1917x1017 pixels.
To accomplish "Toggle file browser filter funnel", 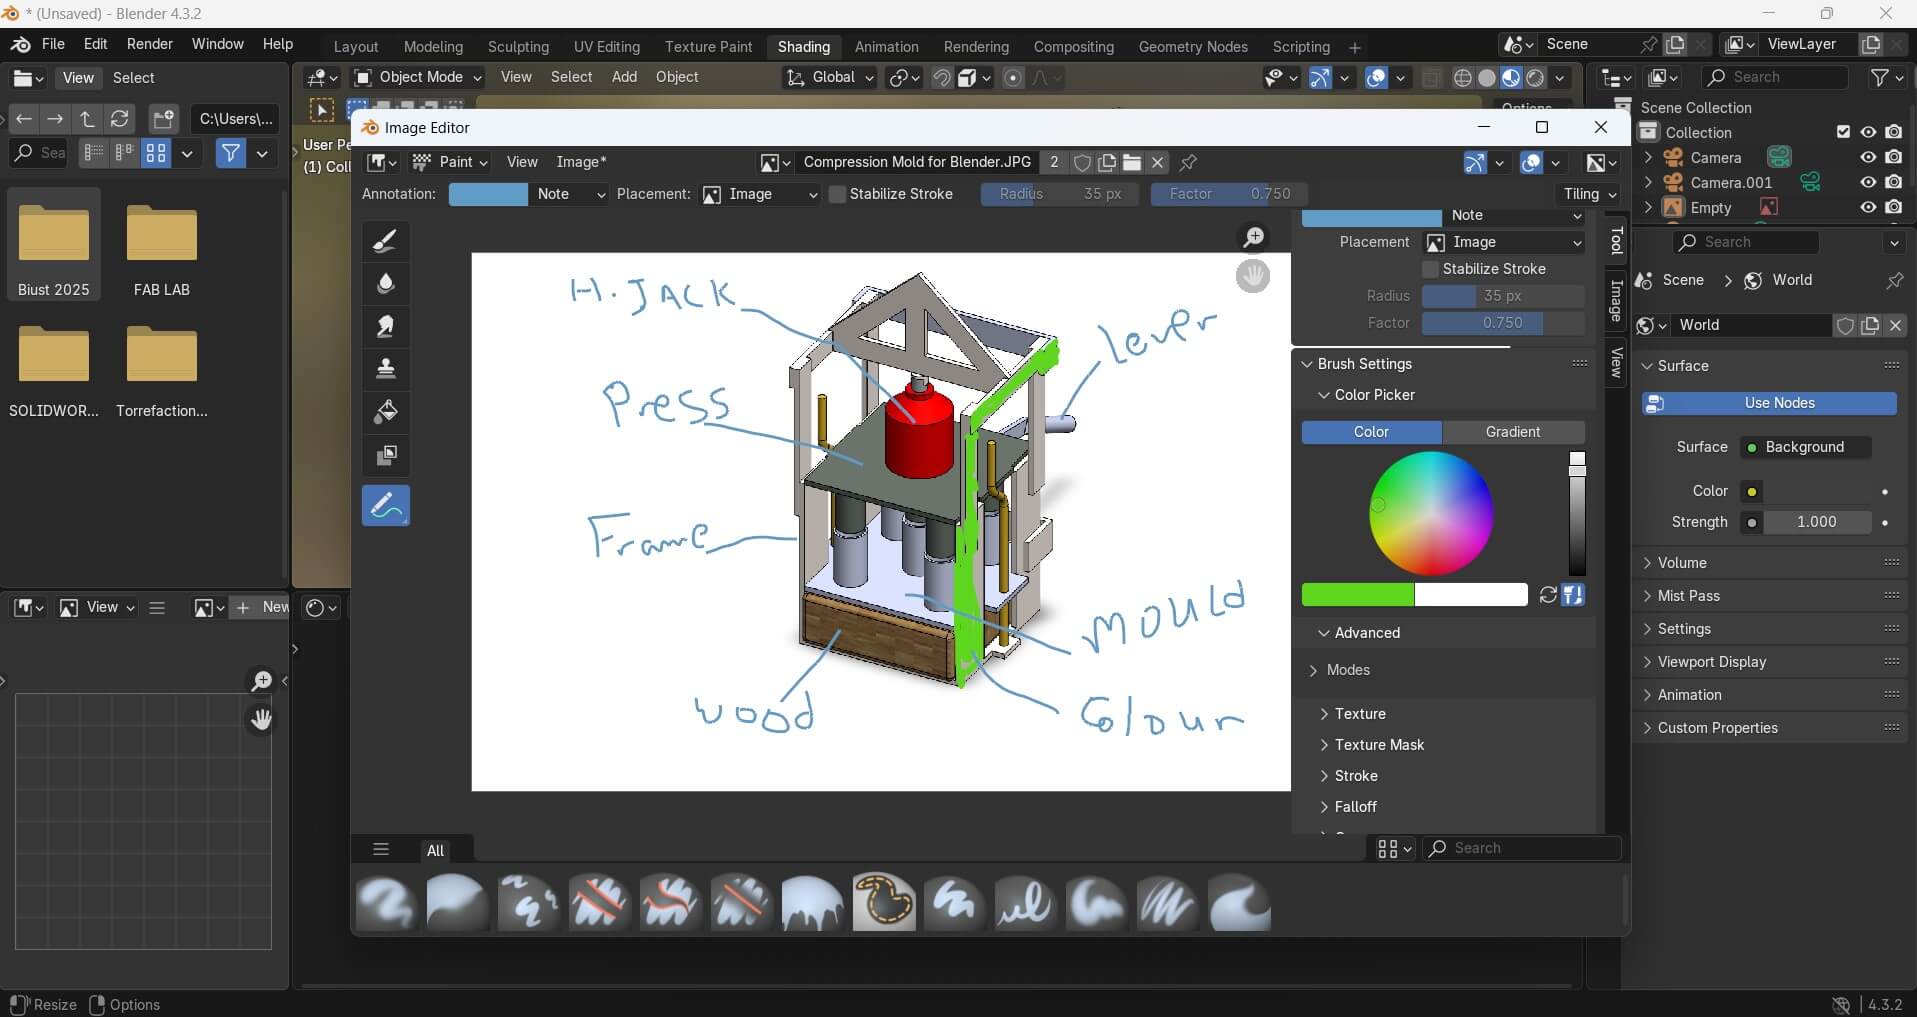I will pos(231,153).
